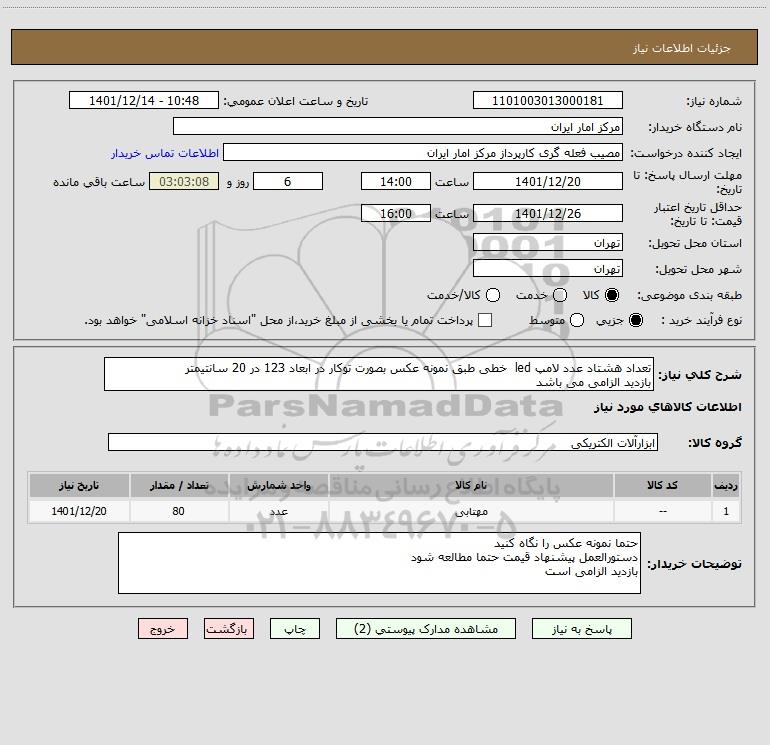Click the بازگشت back button
Image resolution: width=770 pixels, height=745 pixels.
[x=229, y=629]
